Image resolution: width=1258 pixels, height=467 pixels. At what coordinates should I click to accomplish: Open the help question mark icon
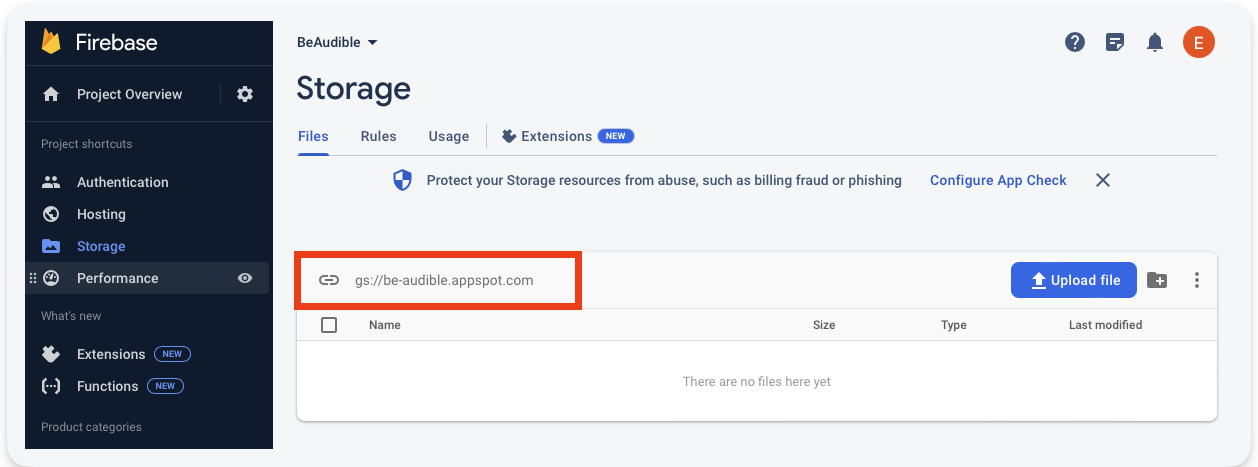pyautogui.click(x=1075, y=42)
